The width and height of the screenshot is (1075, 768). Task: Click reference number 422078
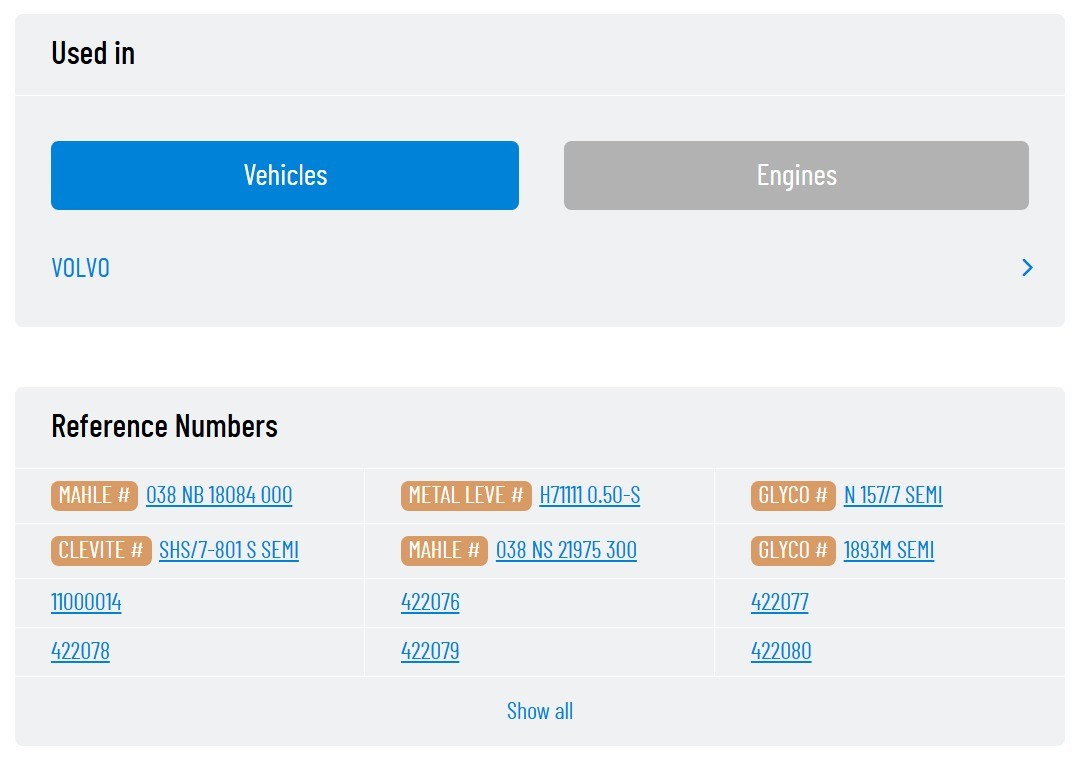pyautogui.click(x=80, y=651)
